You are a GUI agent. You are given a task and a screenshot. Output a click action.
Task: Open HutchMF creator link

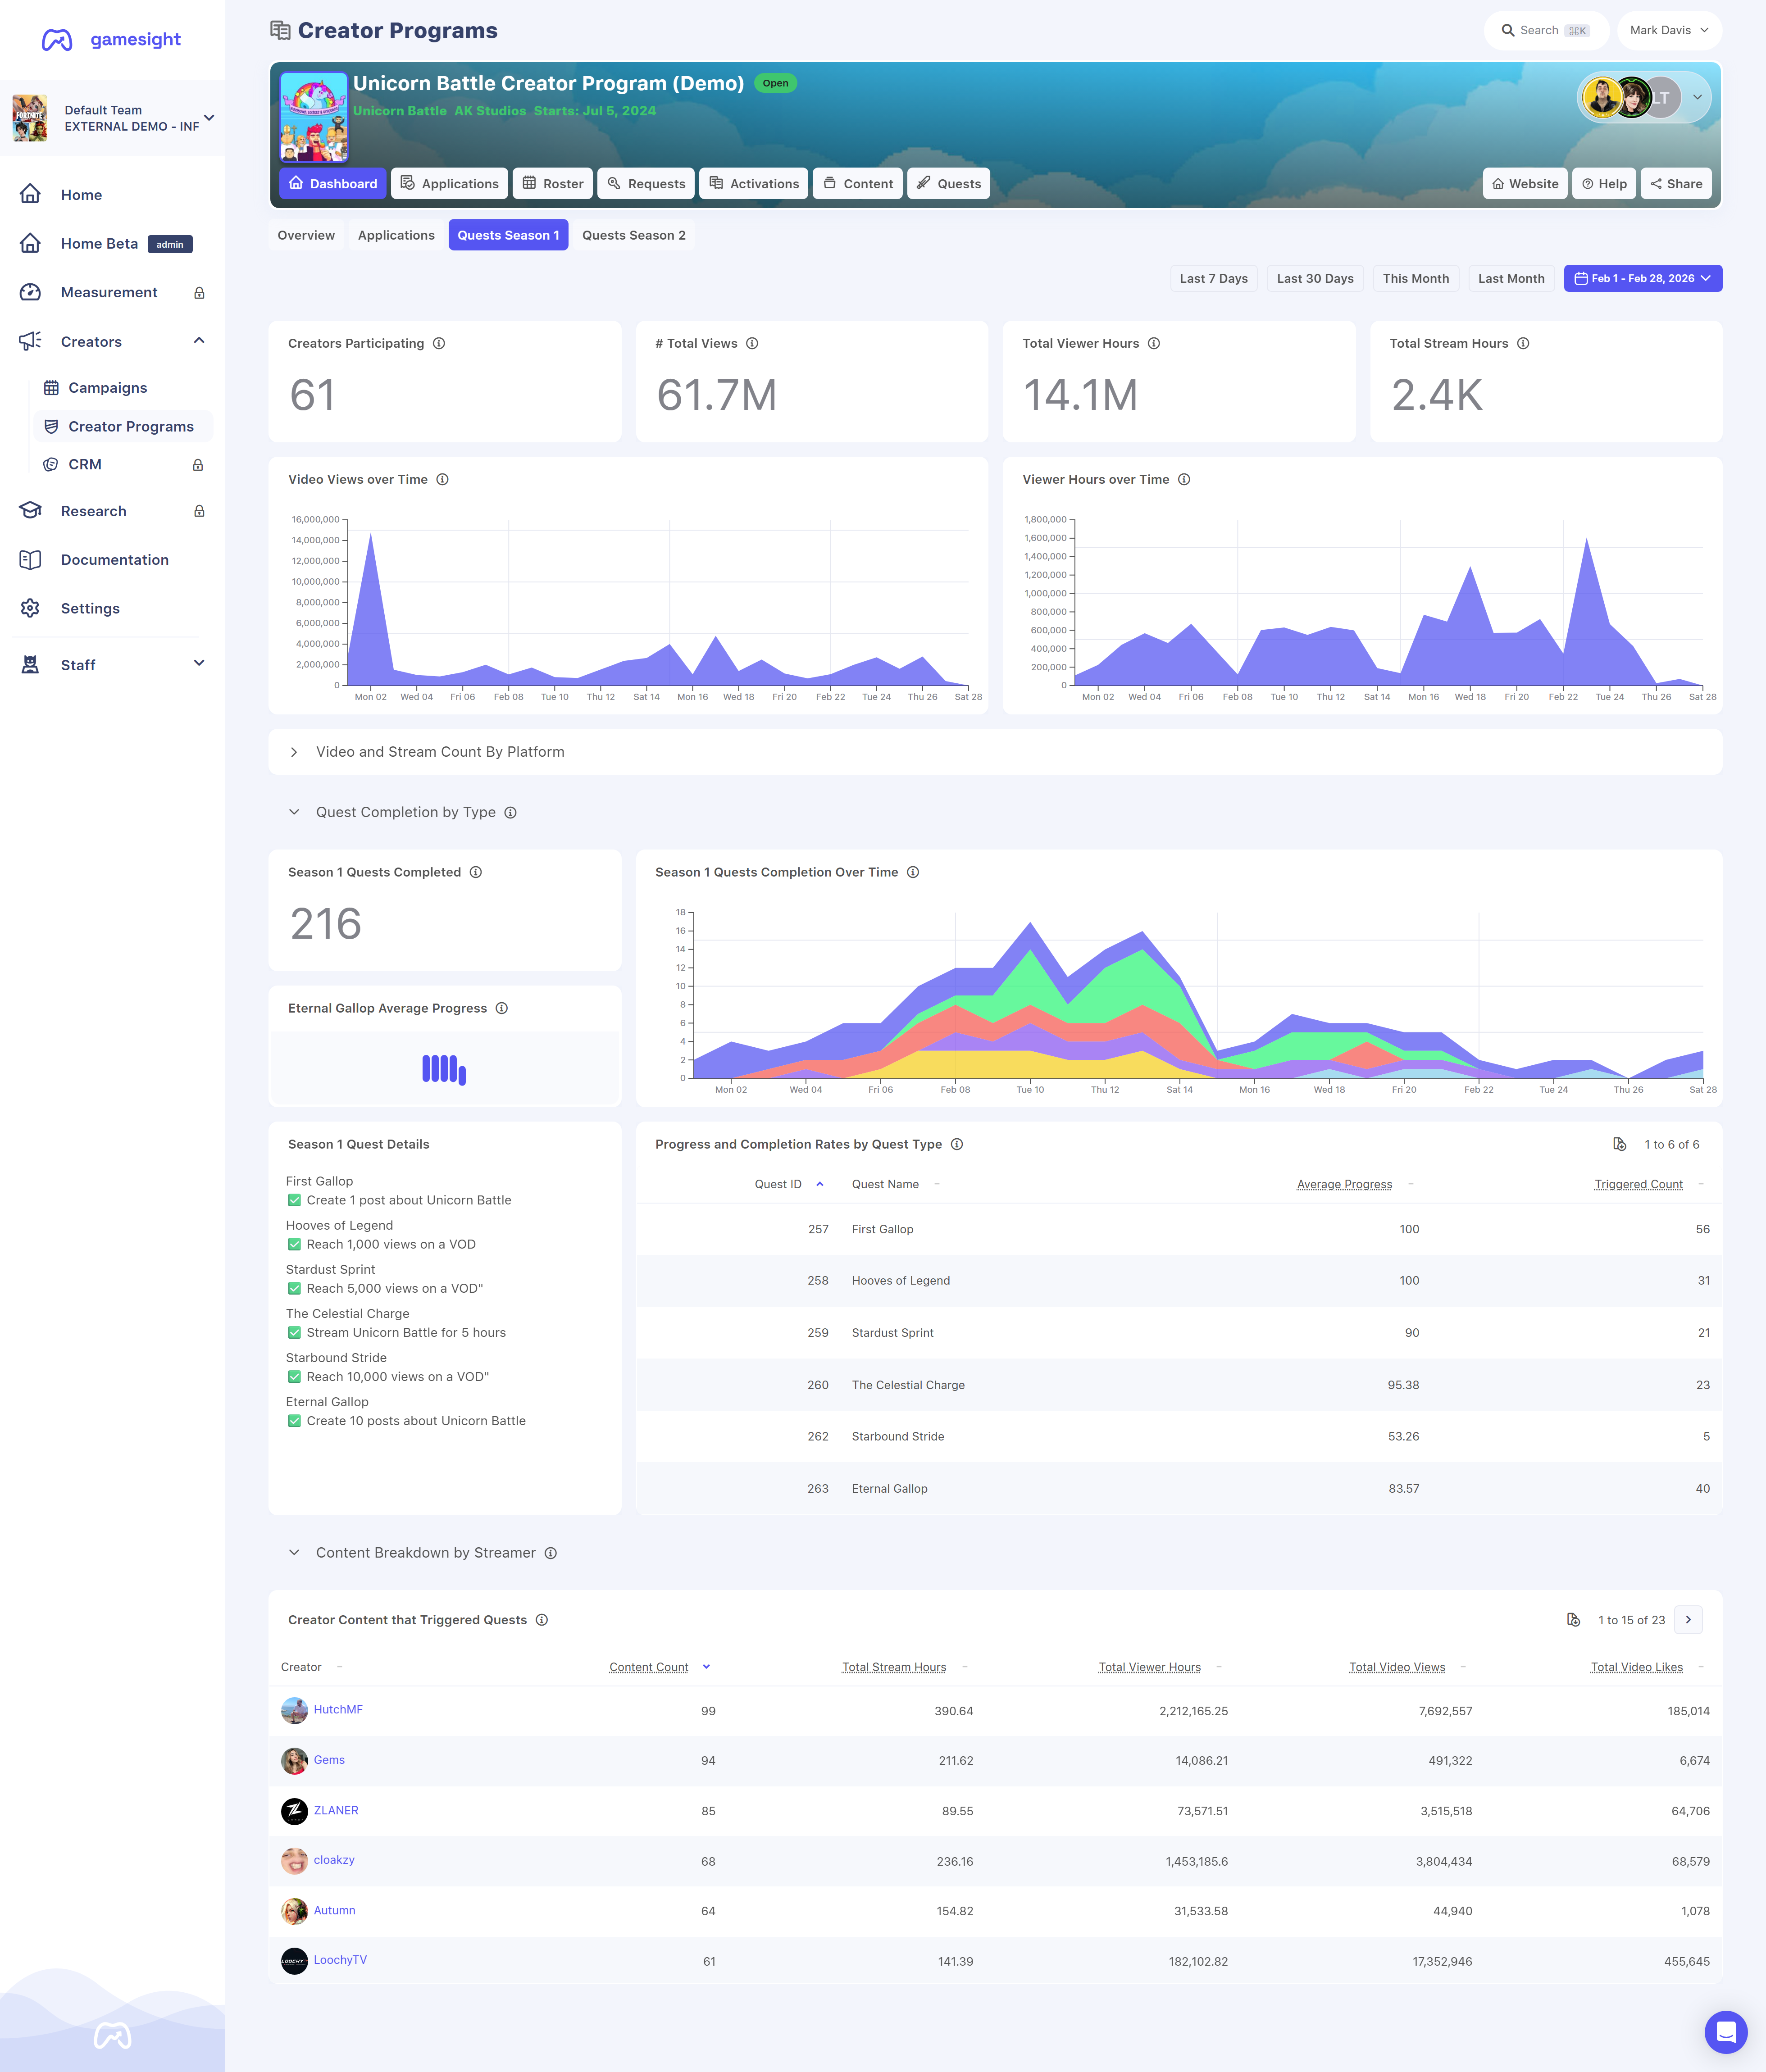tap(338, 1709)
